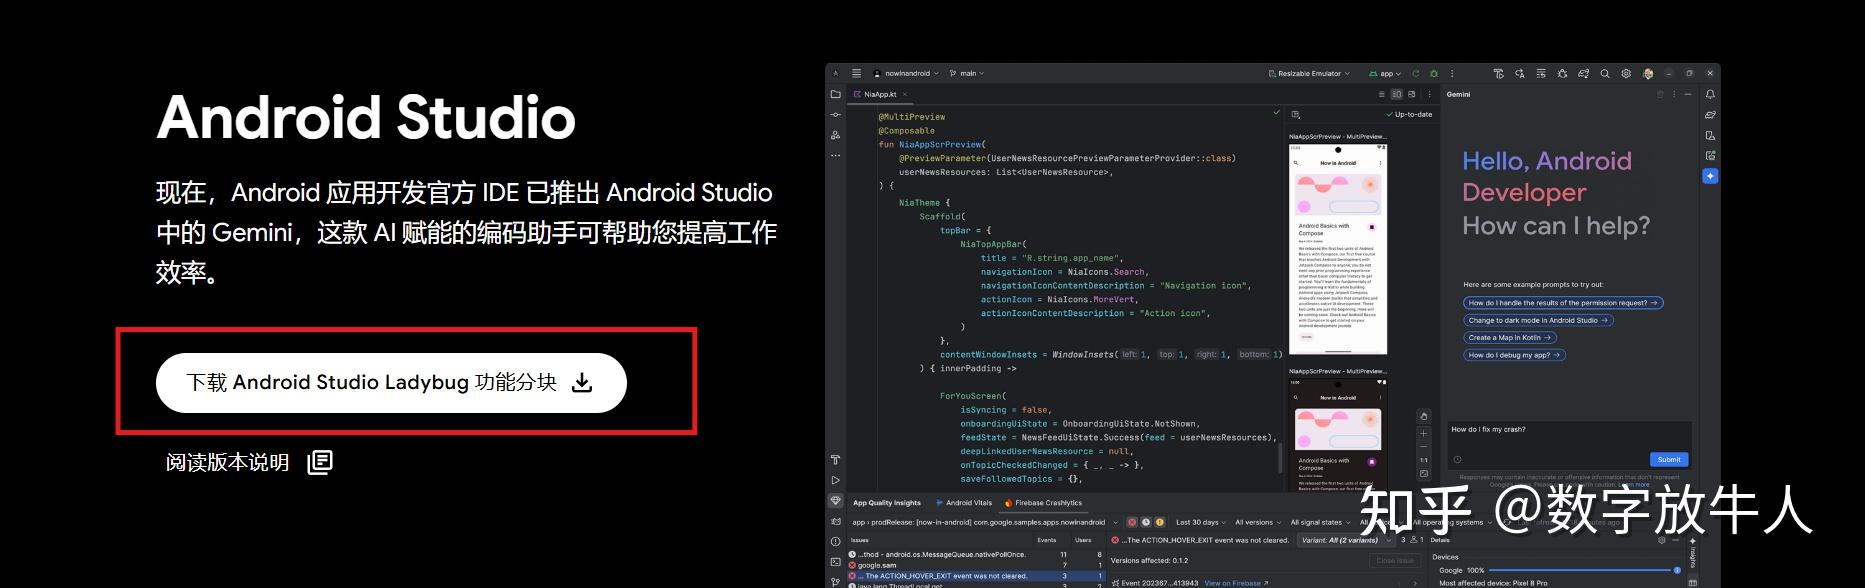Open the Project folder tool window
Image resolution: width=1865 pixels, height=588 pixels.
click(x=836, y=94)
